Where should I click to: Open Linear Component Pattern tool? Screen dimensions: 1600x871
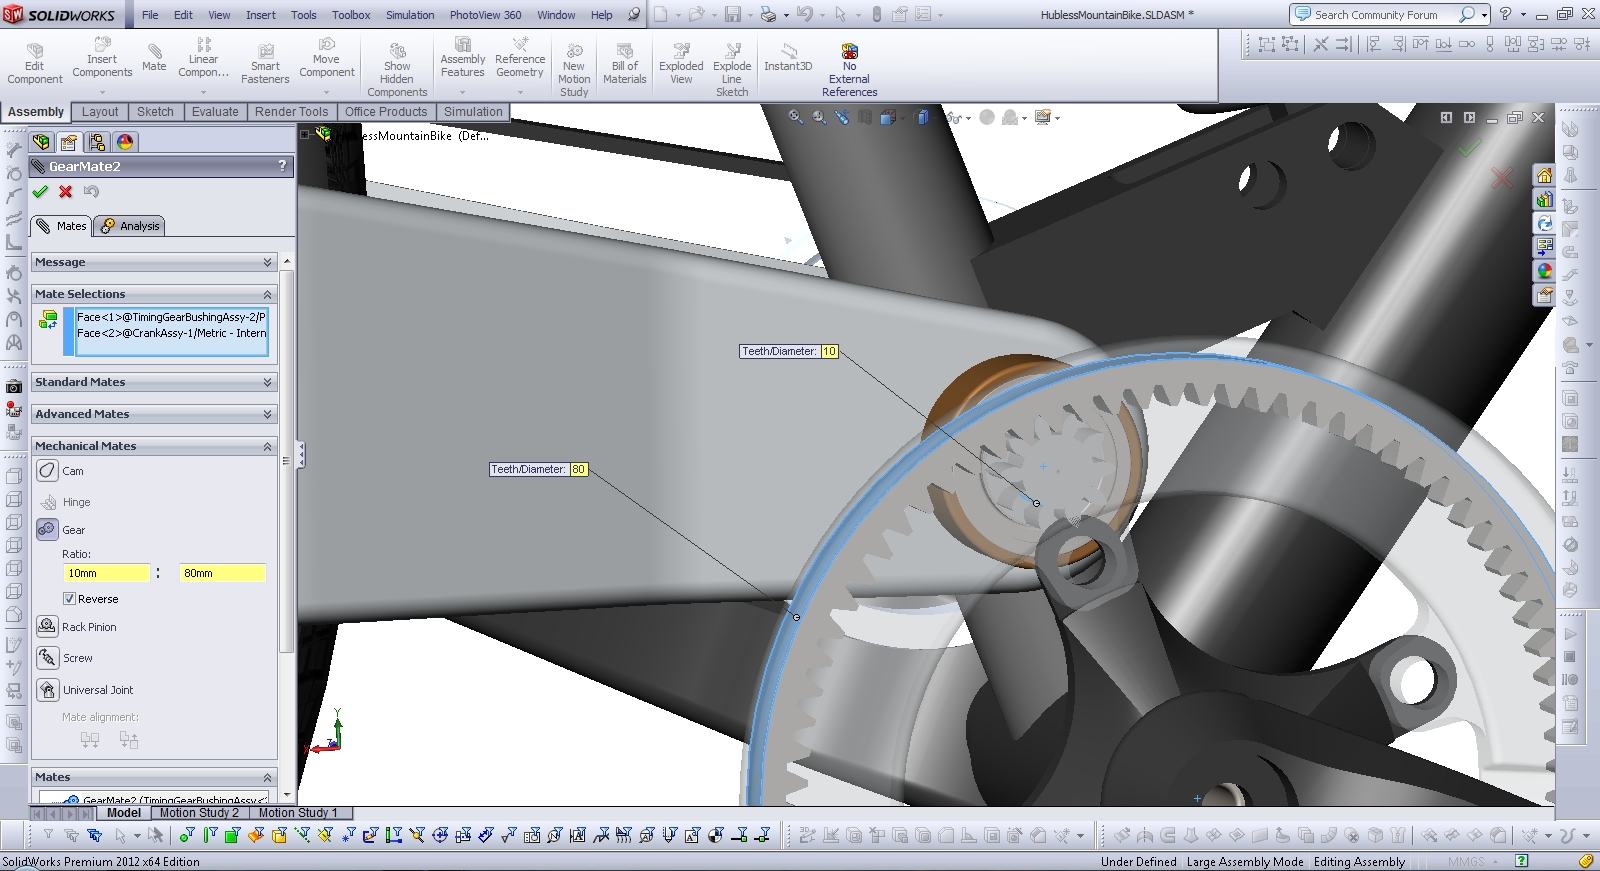click(x=203, y=58)
